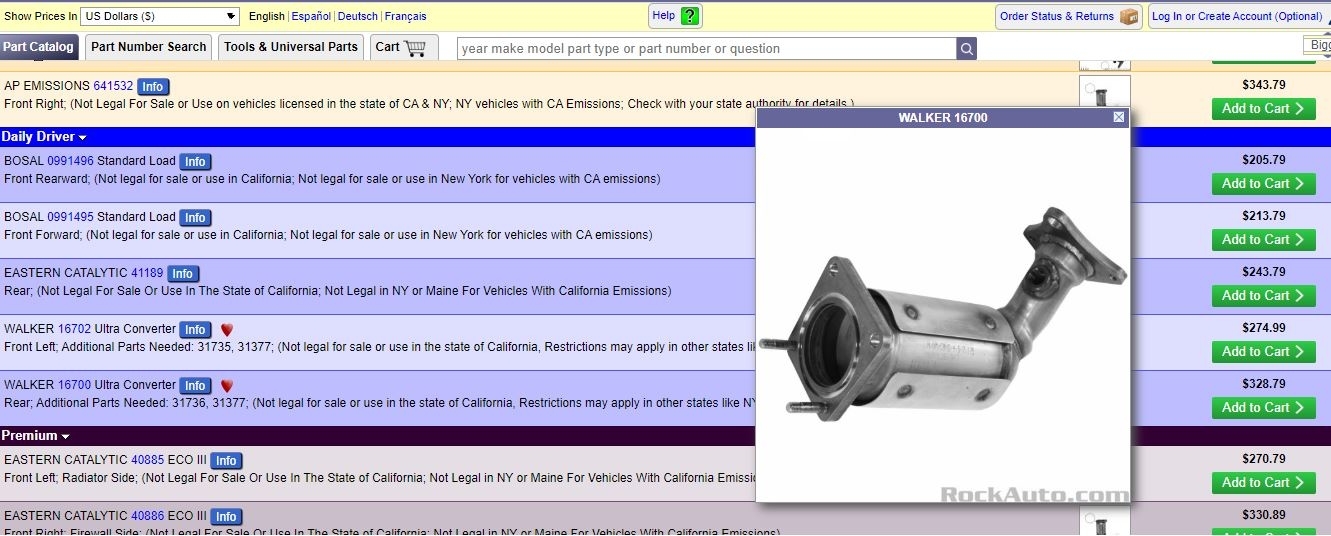Open Info for EASTERN CATALYTIC 40886
Image resolution: width=1331 pixels, height=536 pixels.
[x=226, y=517]
